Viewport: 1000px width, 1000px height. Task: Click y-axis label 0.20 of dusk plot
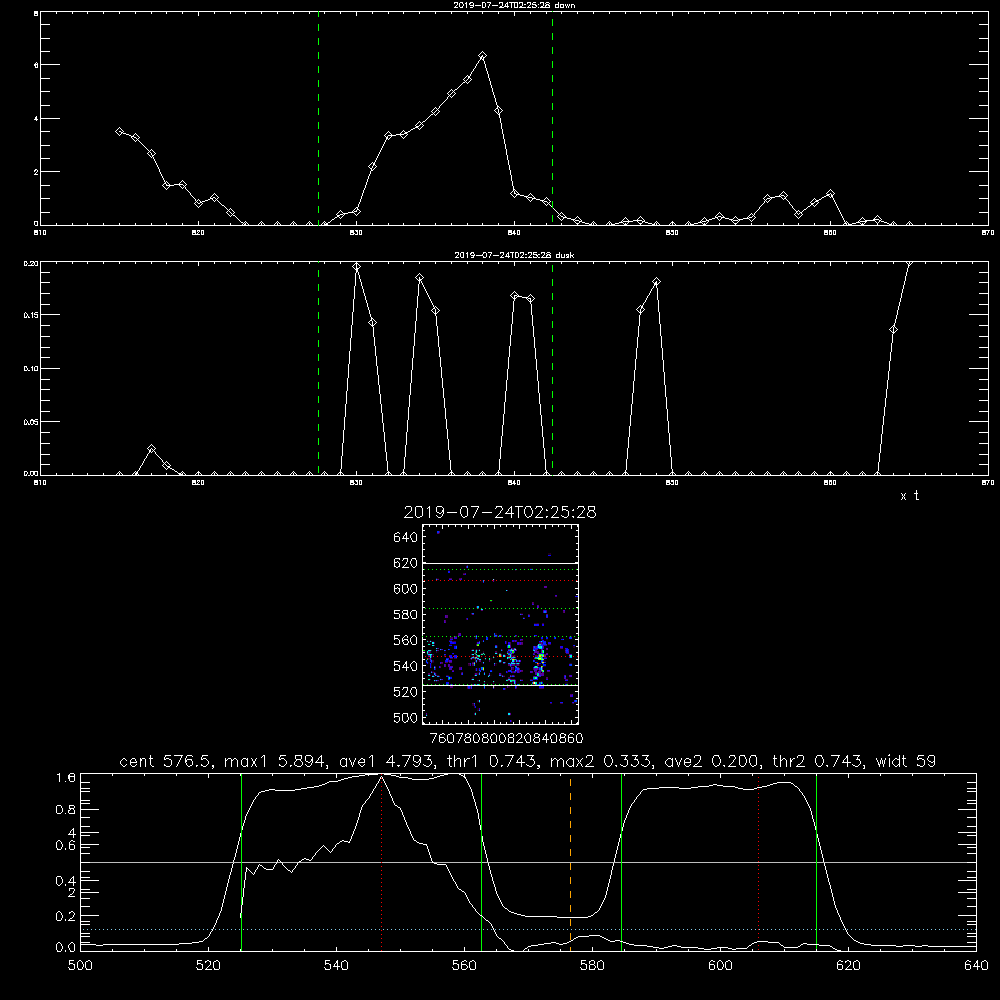31,263
